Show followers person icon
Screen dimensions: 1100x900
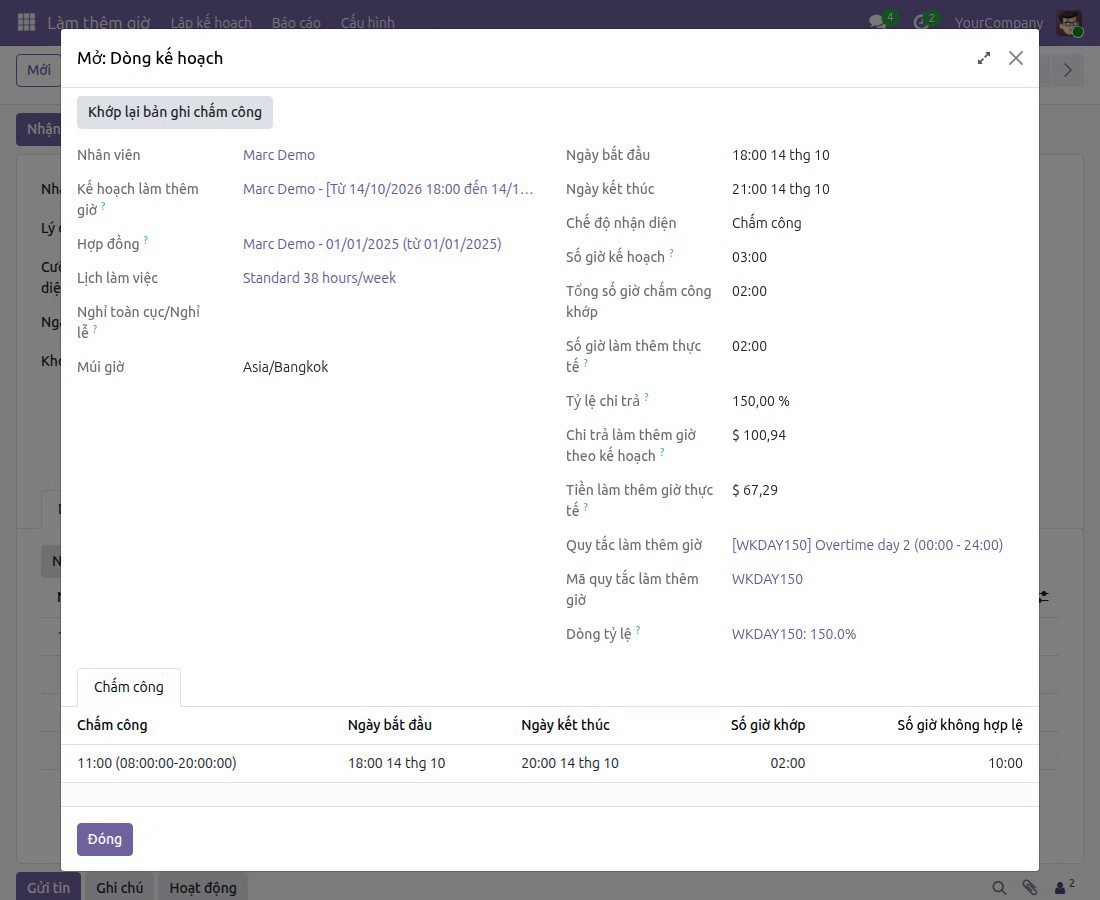(1061, 888)
